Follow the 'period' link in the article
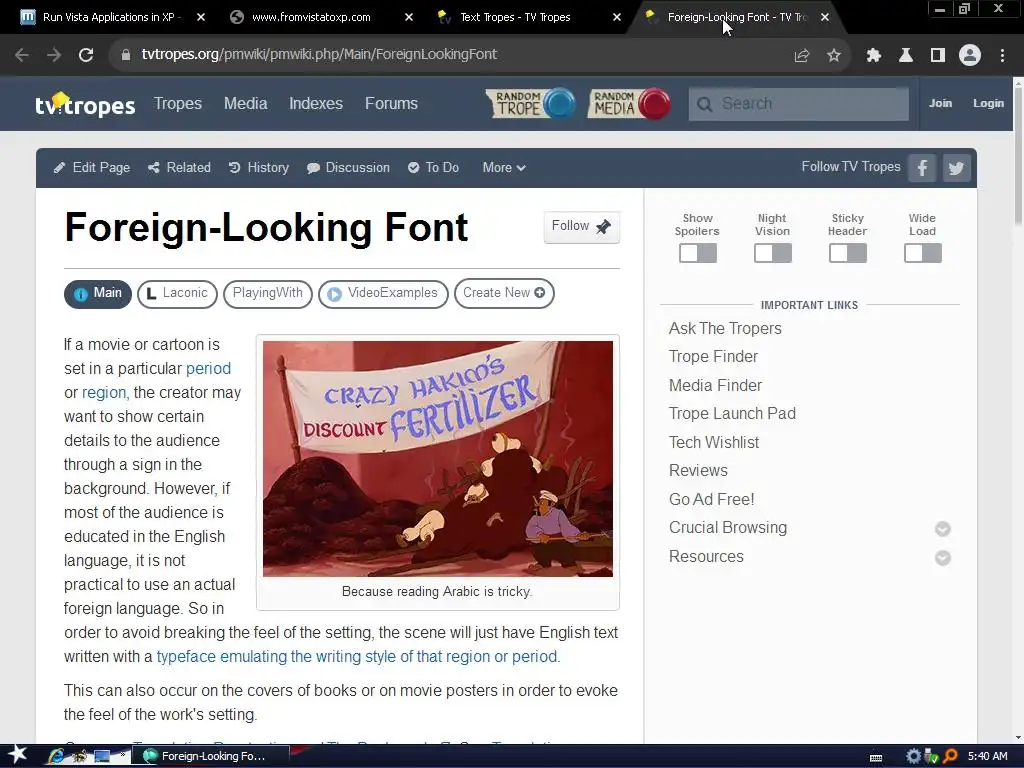1024x768 pixels. click(x=208, y=368)
